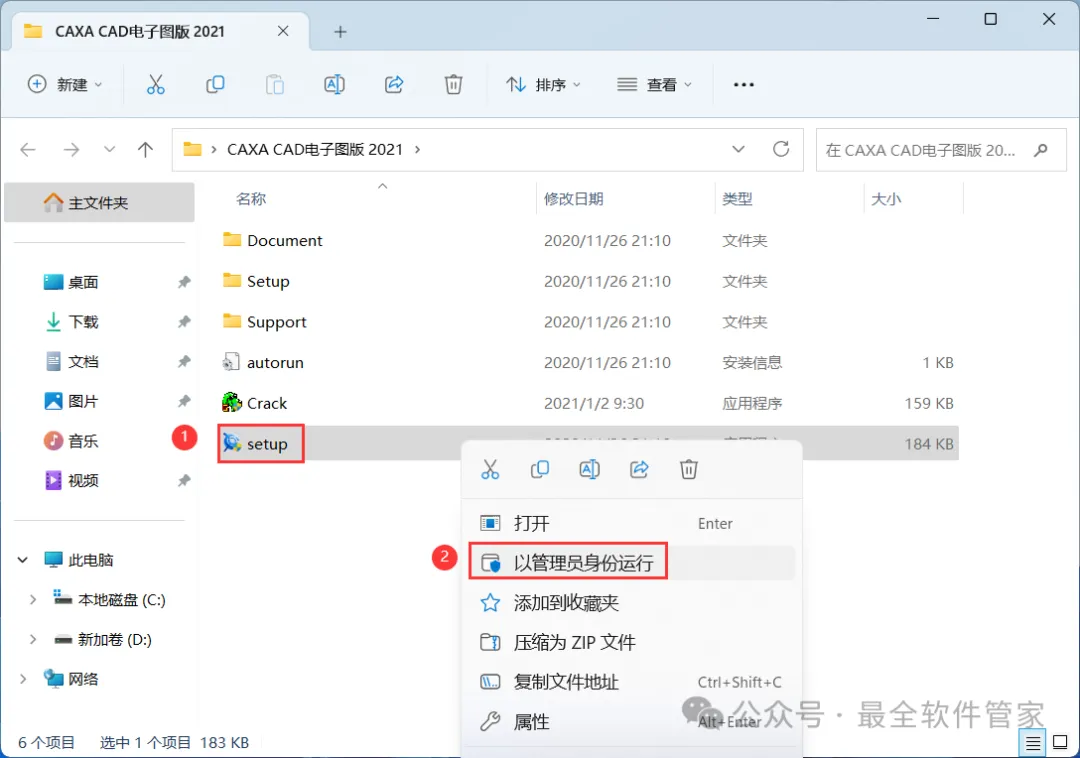The width and height of the screenshot is (1080, 758).
Task: Open 音乐 in the sidebar
Action: [x=83, y=441]
